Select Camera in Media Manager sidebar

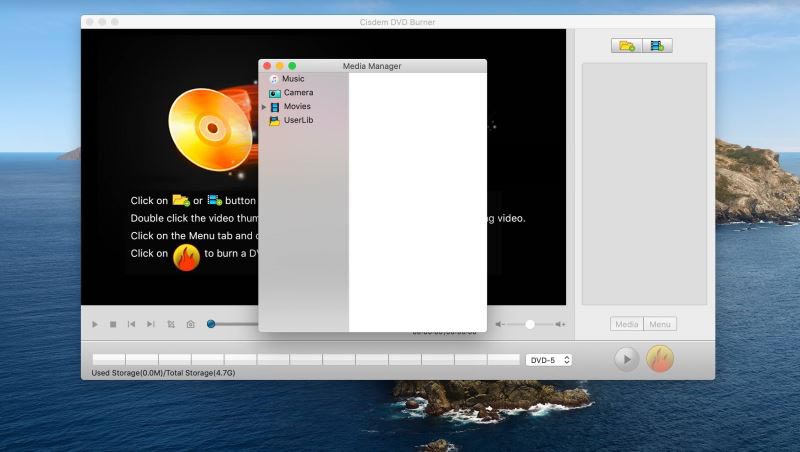pyautogui.click(x=298, y=92)
